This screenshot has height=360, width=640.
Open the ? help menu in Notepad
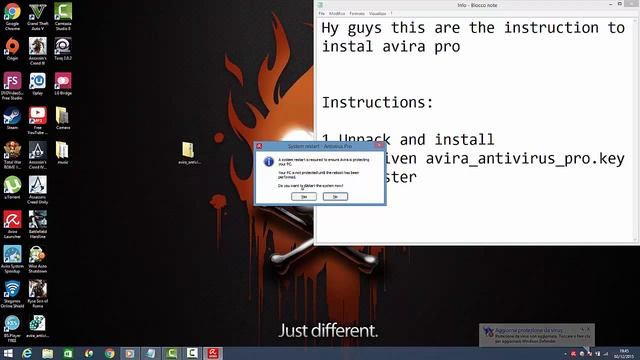[x=391, y=13]
